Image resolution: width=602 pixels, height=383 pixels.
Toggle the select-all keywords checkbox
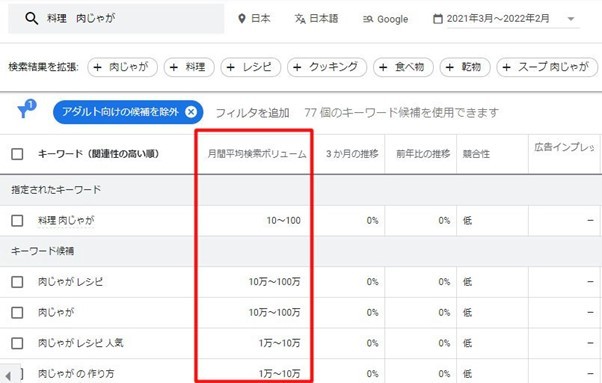17,154
